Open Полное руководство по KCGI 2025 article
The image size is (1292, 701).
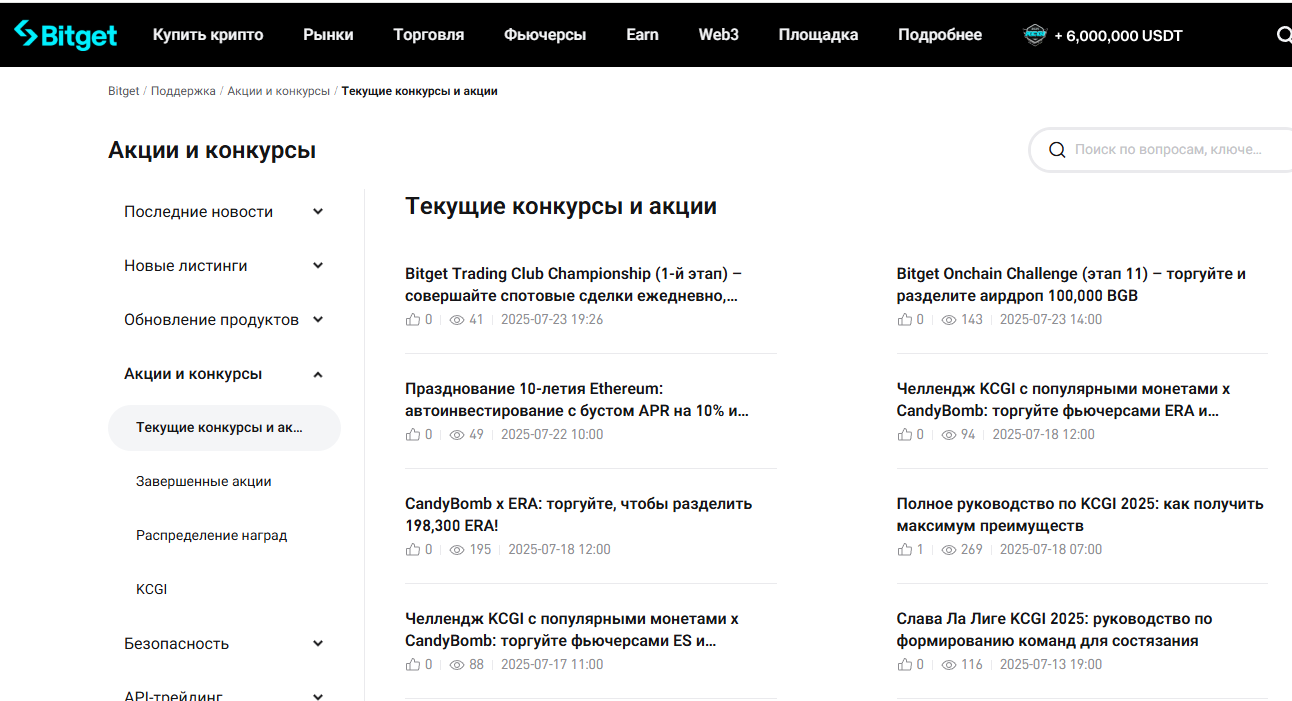click(x=1080, y=515)
